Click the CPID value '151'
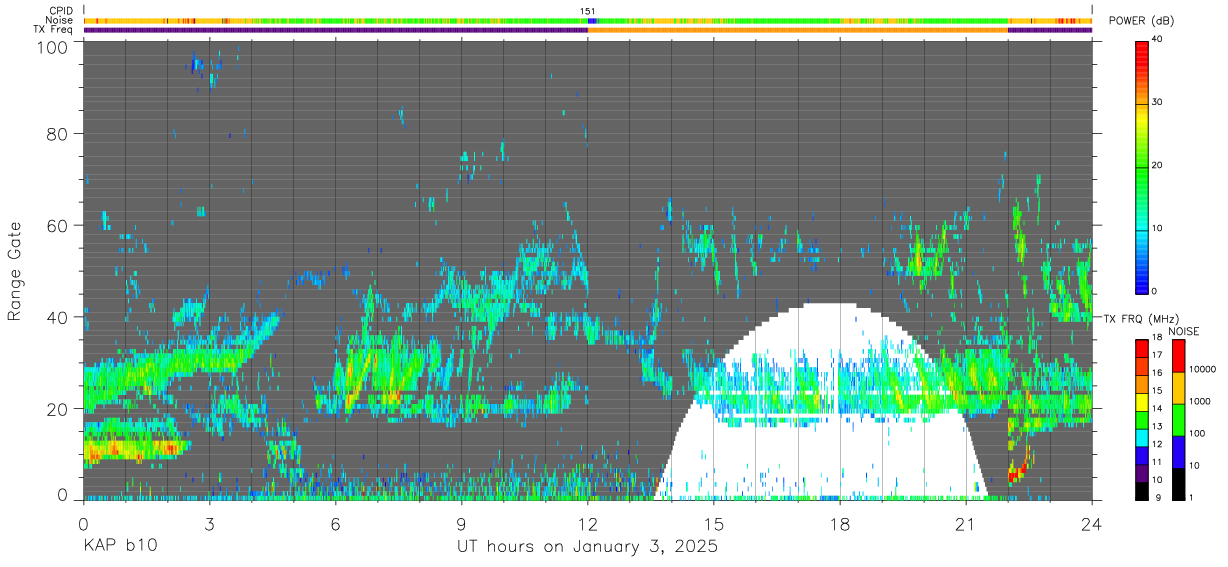The image size is (1228, 567). (x=588, y=11)
